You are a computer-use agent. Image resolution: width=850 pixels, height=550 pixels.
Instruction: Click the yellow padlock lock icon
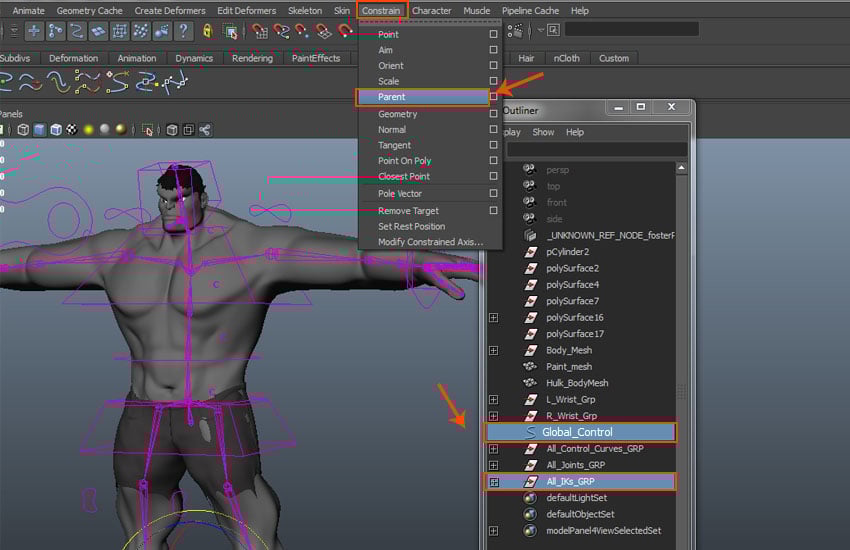coord(207,31)
